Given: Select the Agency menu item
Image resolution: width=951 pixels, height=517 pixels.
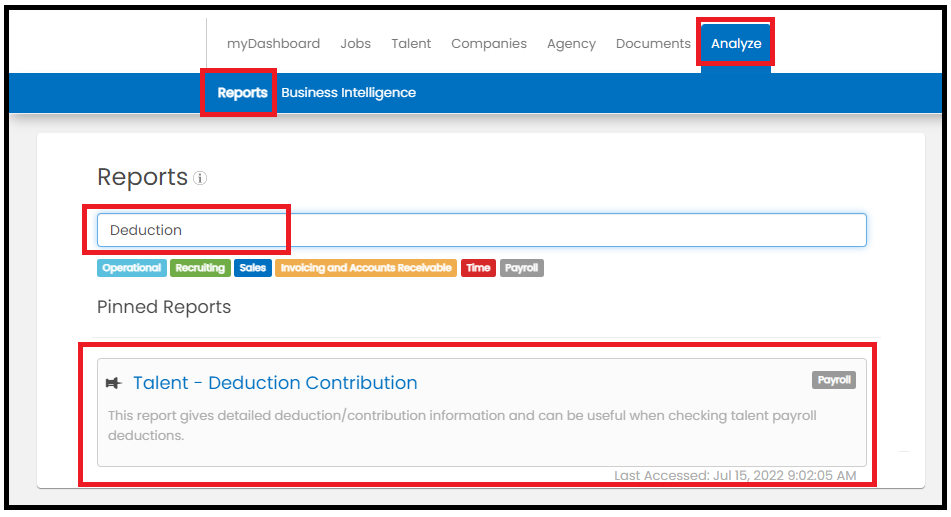Looking at the screenshot, I should pyautogui.click(x=571, y=44).
